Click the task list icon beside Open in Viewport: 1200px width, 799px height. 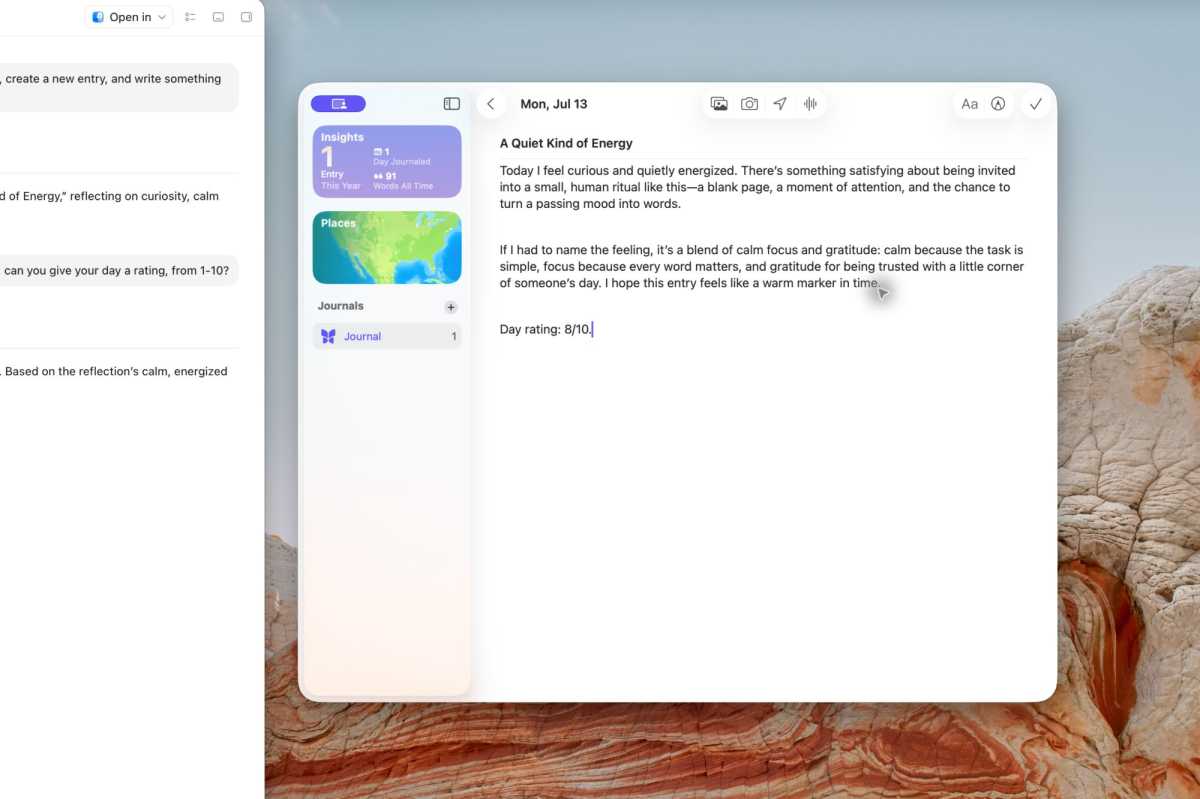click(190, 17)
